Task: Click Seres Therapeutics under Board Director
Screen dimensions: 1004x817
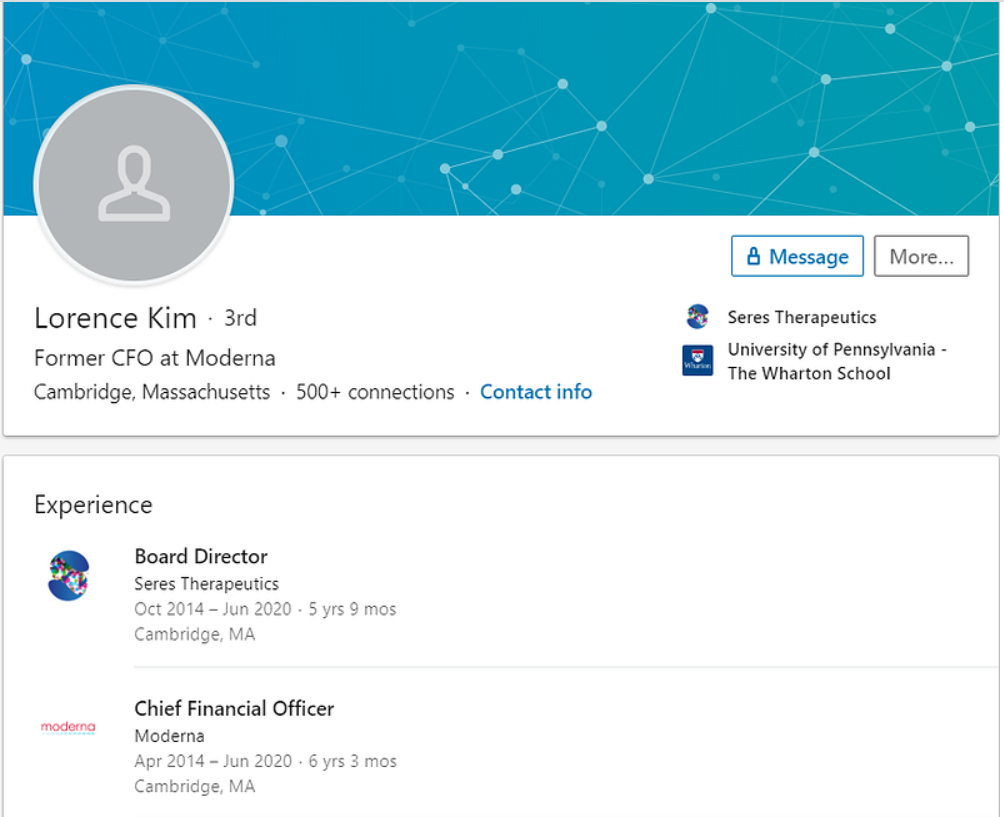Action: tap(206, 583)
